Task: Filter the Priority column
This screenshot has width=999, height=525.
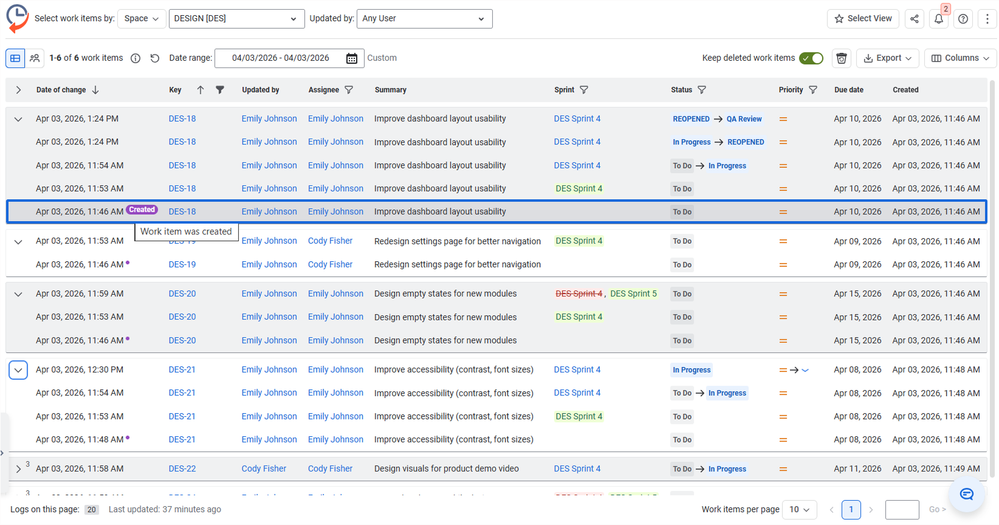Action: [813, 90]
